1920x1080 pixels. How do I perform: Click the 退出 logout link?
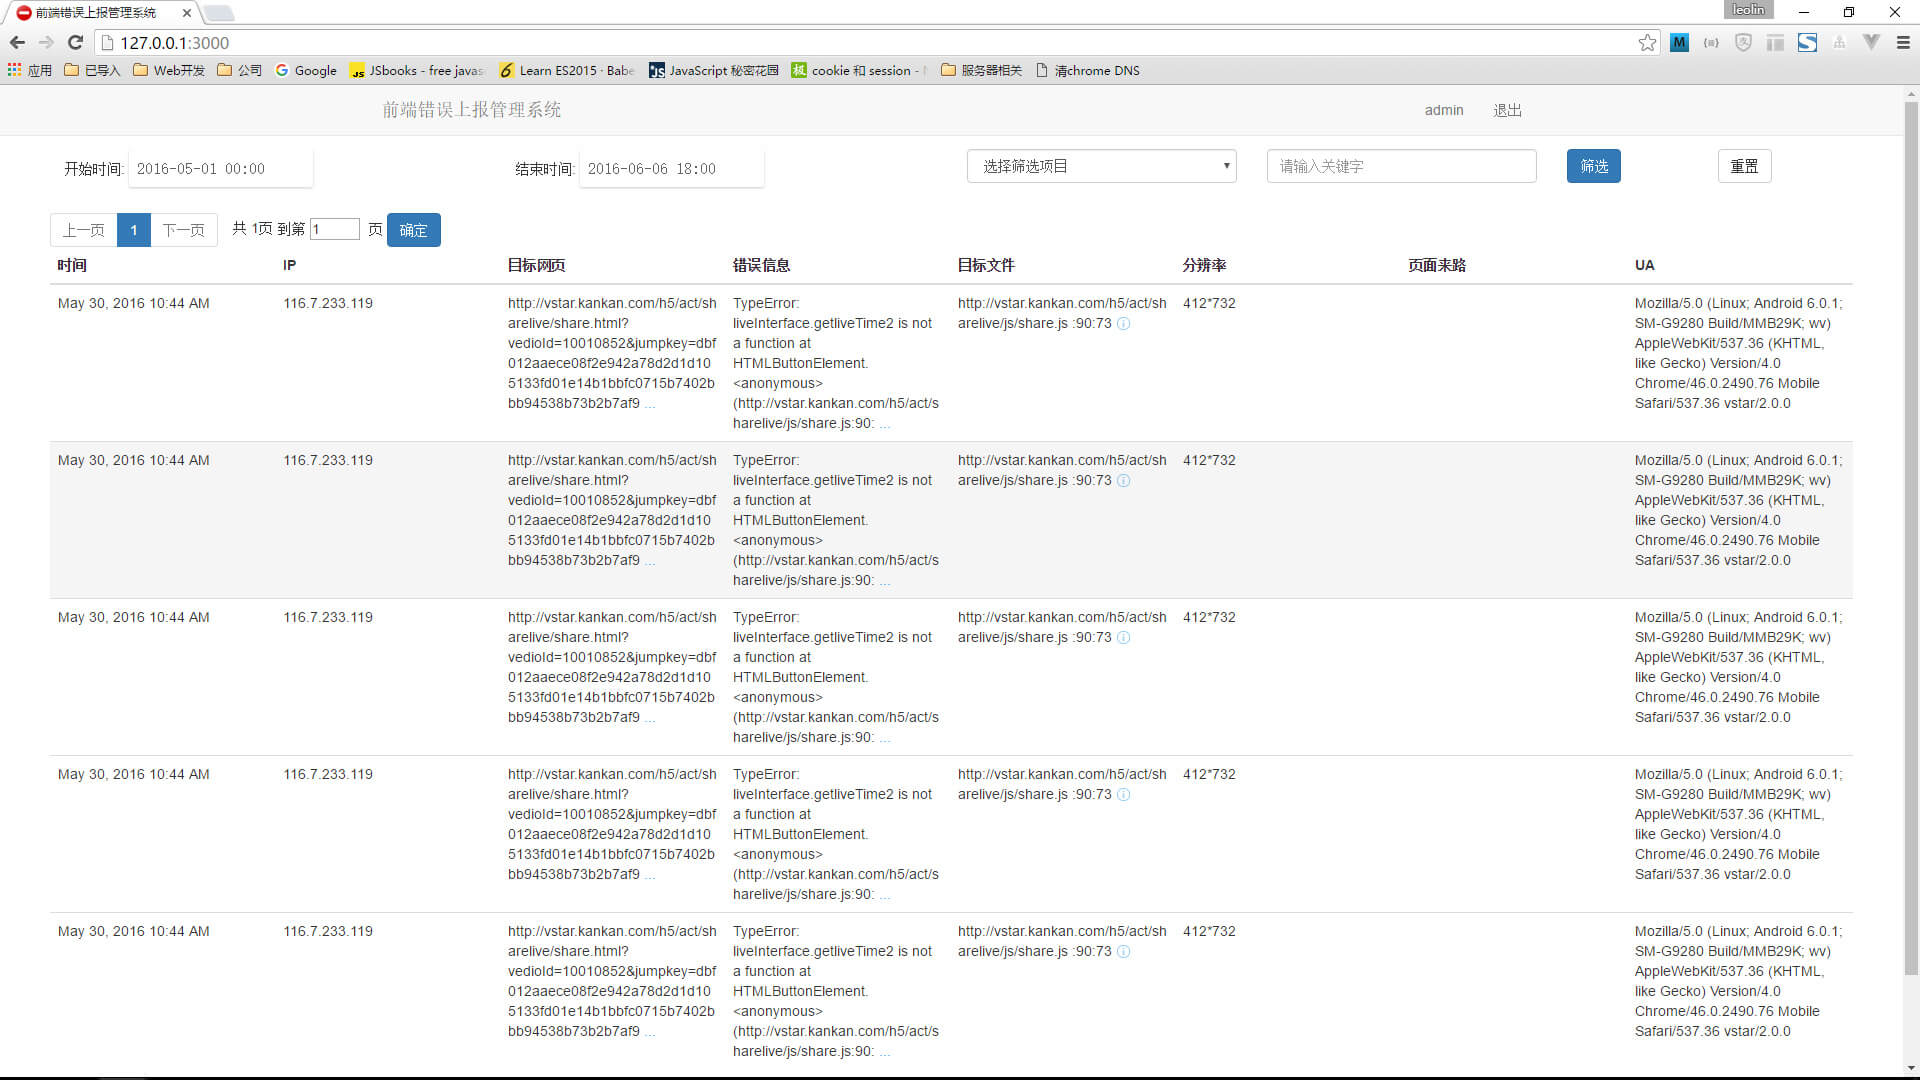[1507, 110]
